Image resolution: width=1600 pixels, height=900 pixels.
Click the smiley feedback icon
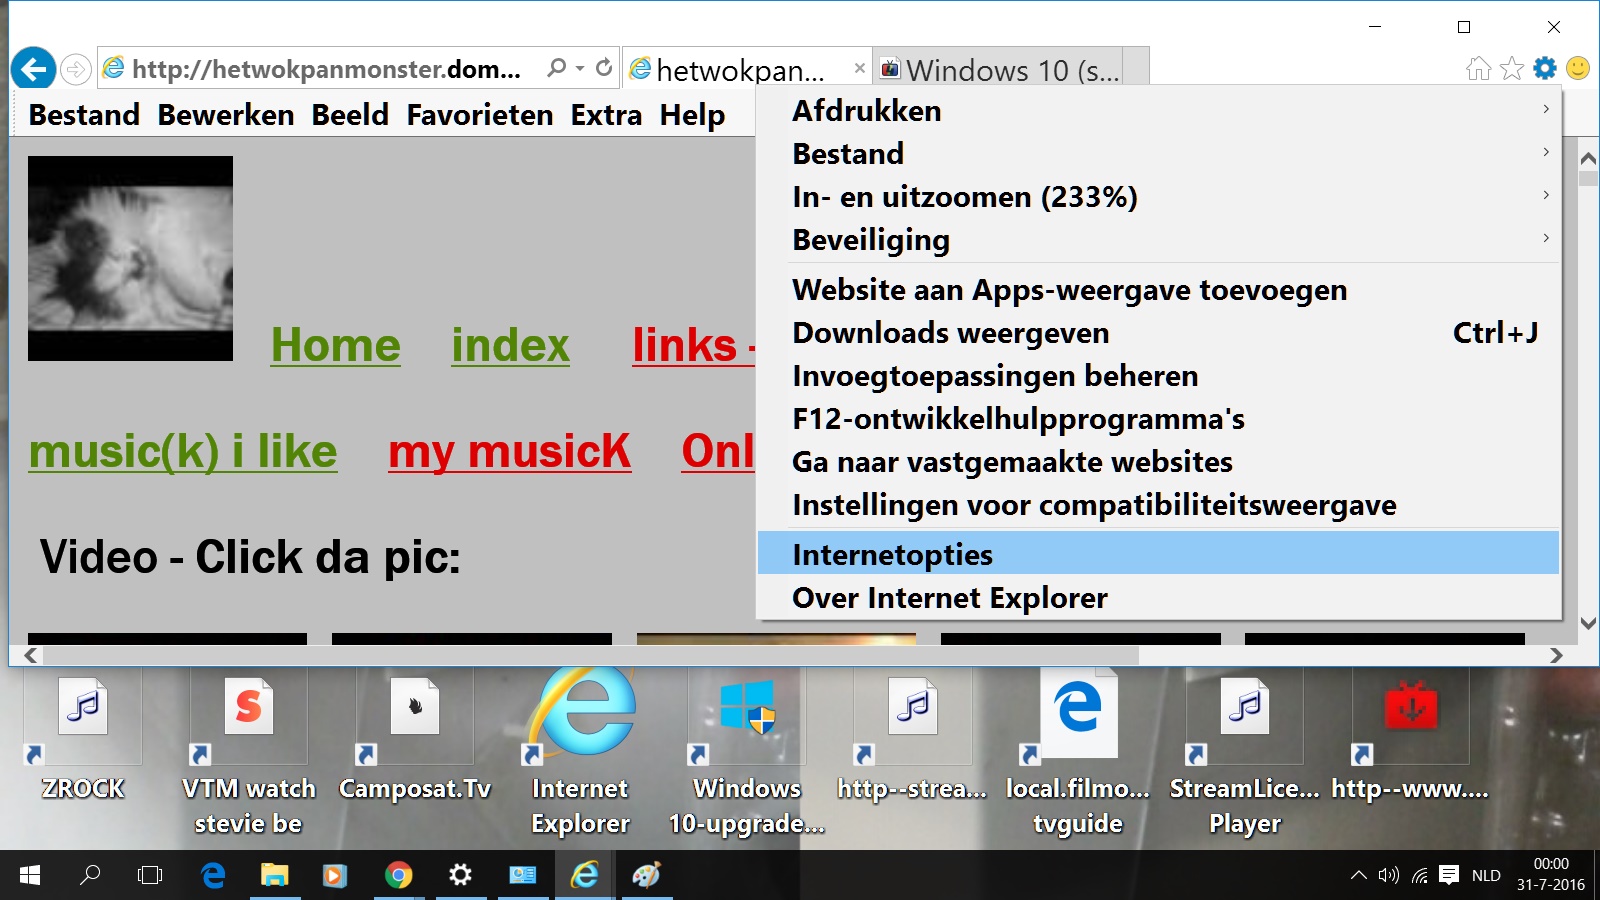click(1578, 68)
